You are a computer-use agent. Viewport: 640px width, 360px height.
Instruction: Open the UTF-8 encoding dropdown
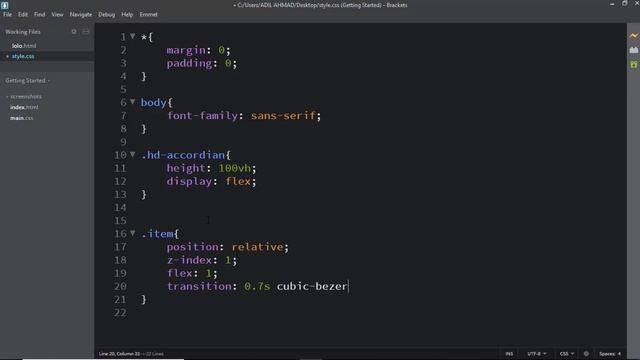(x=536, y=353)
